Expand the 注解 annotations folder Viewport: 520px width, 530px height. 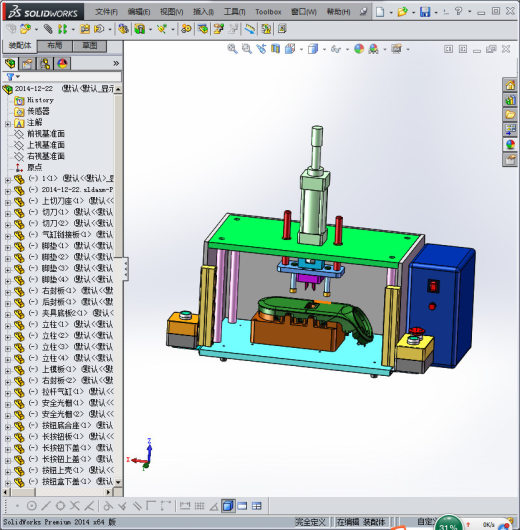(8, 124)
